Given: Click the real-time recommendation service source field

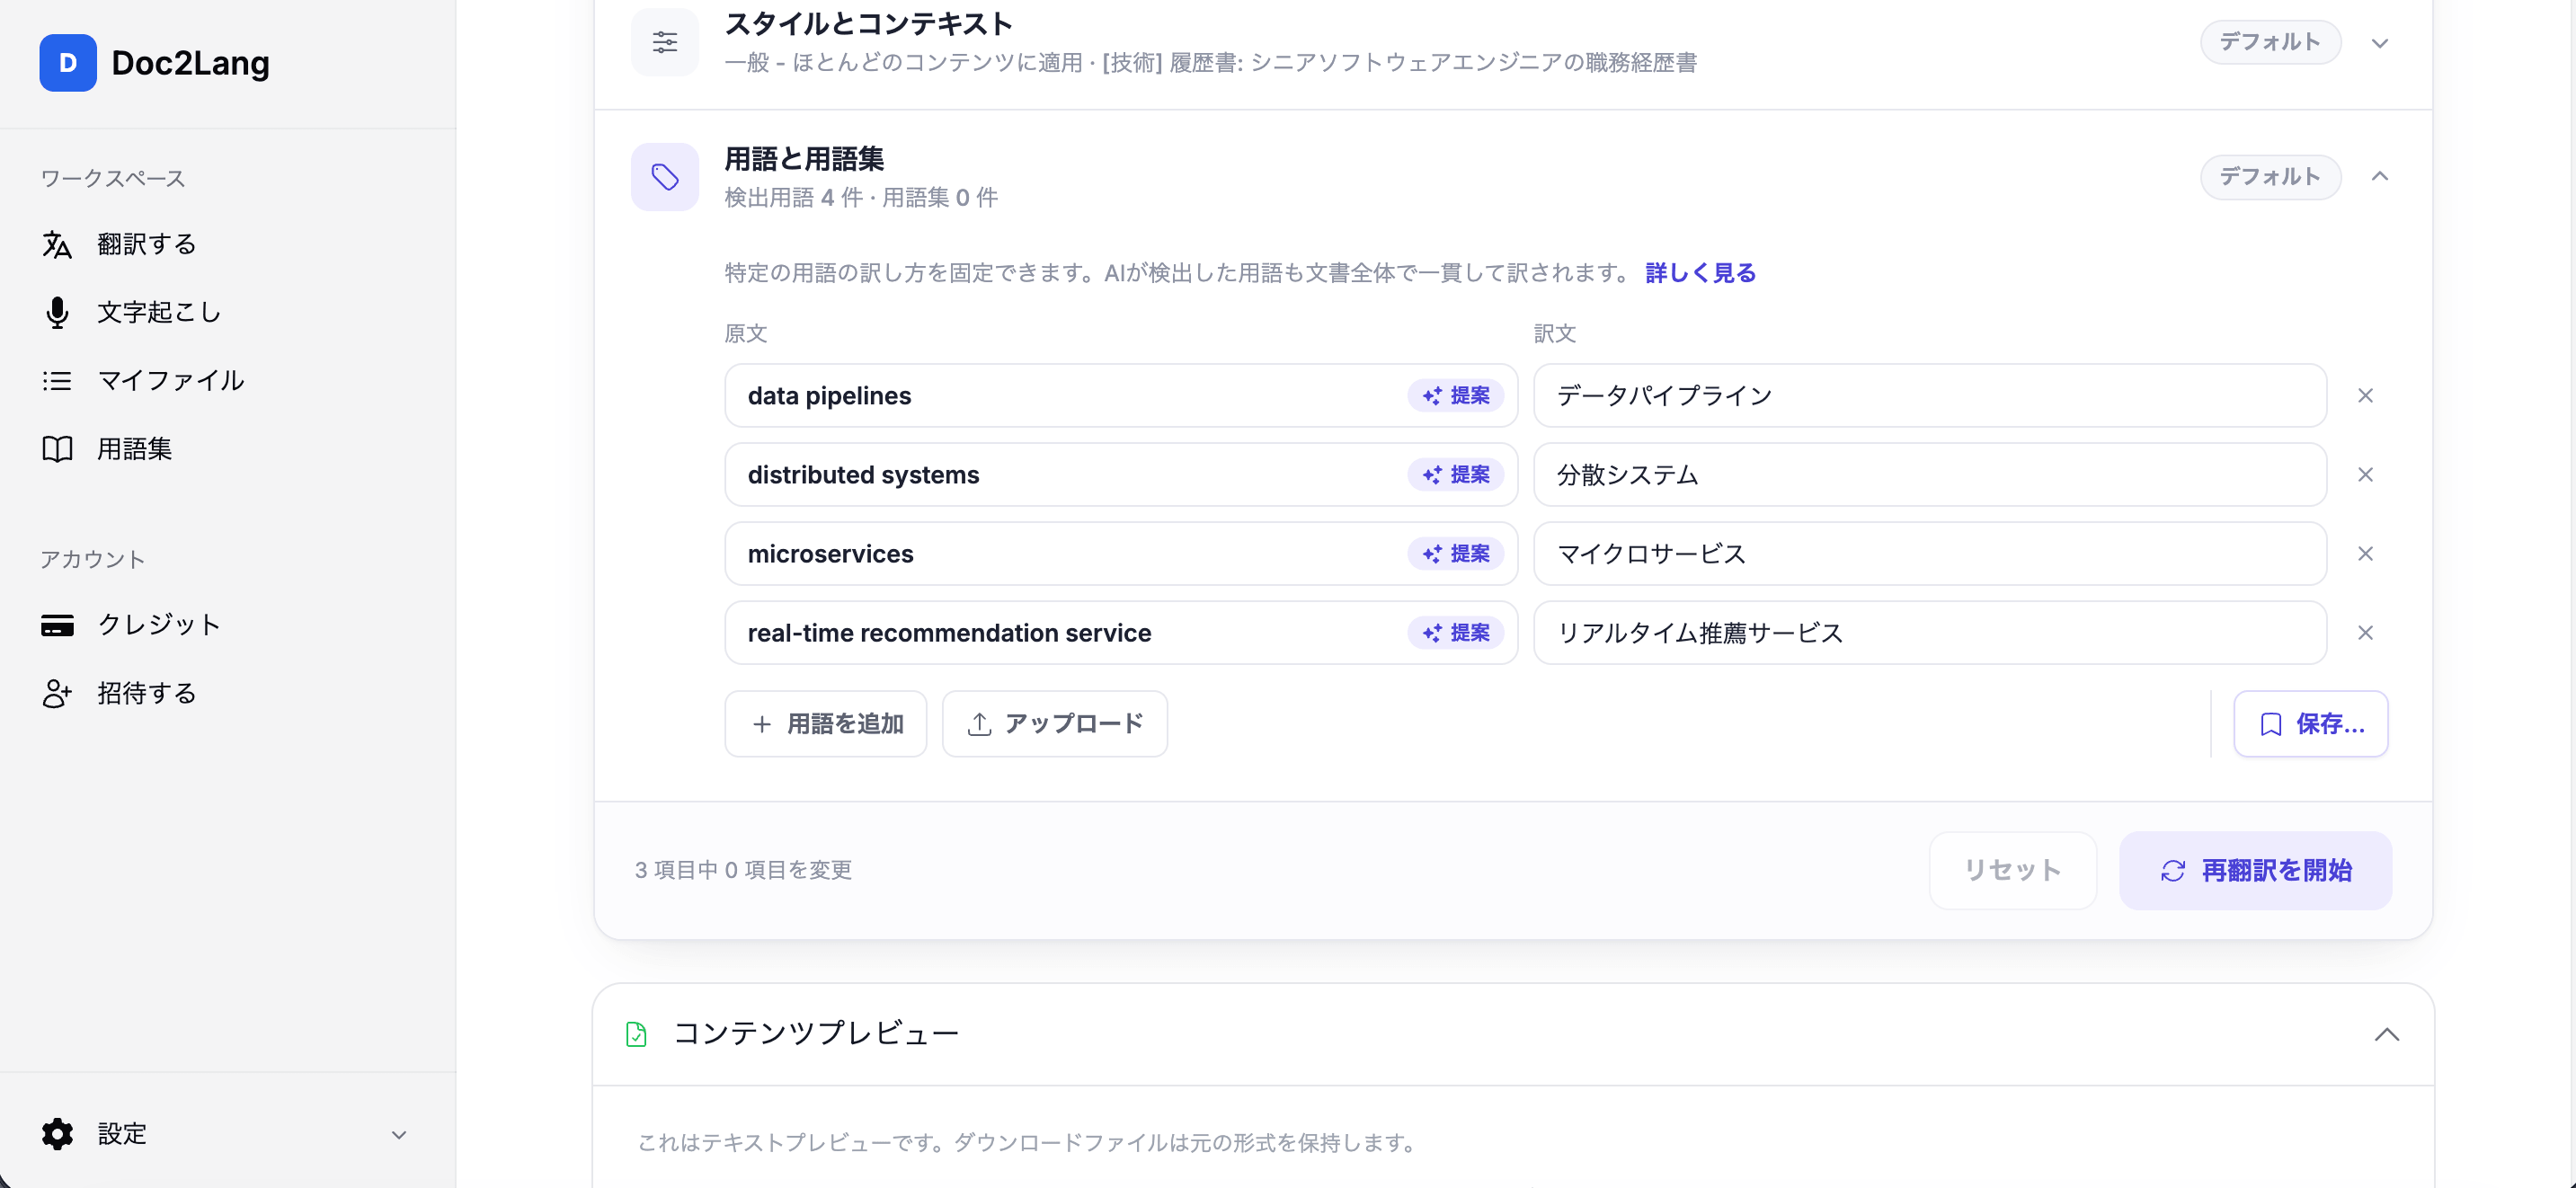Looking at the screenshot, I should point(1121,632).
